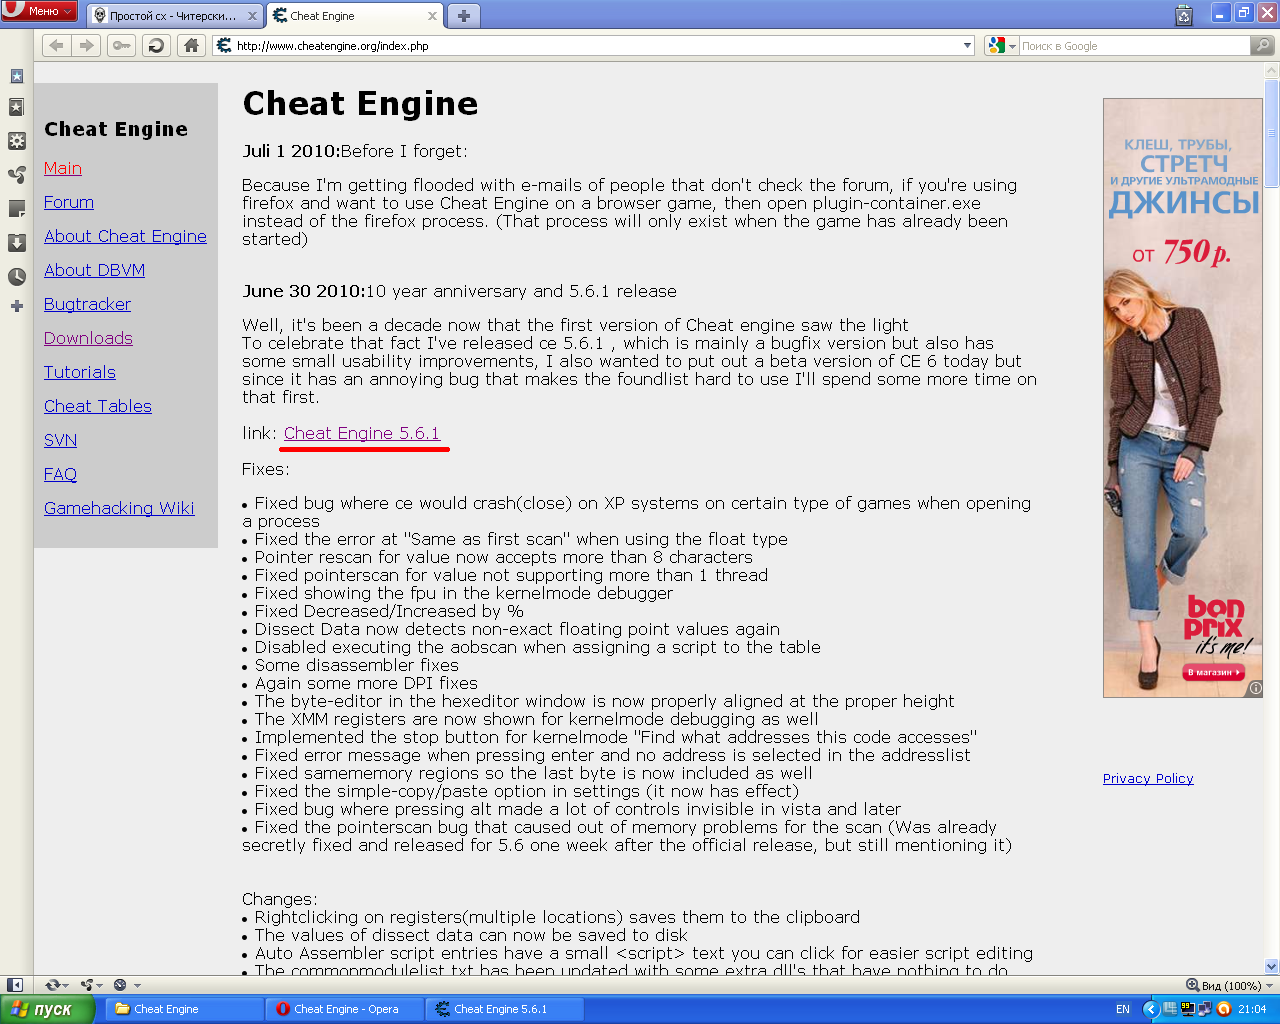The width and height of the screenshot is (1280, 1024).
Task: Click the Opera Turbo status bar icon
Action: 122,985
